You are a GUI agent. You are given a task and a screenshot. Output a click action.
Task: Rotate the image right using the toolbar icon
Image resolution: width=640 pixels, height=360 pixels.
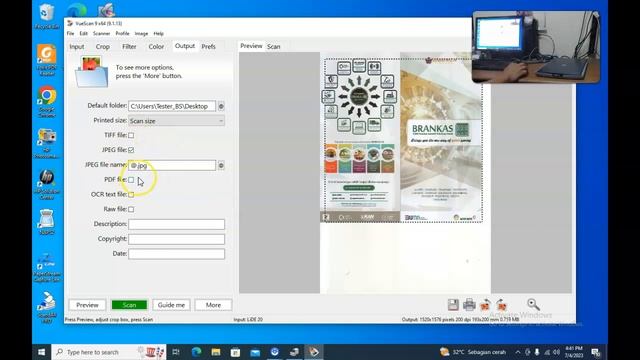click(x=502, y=305)
